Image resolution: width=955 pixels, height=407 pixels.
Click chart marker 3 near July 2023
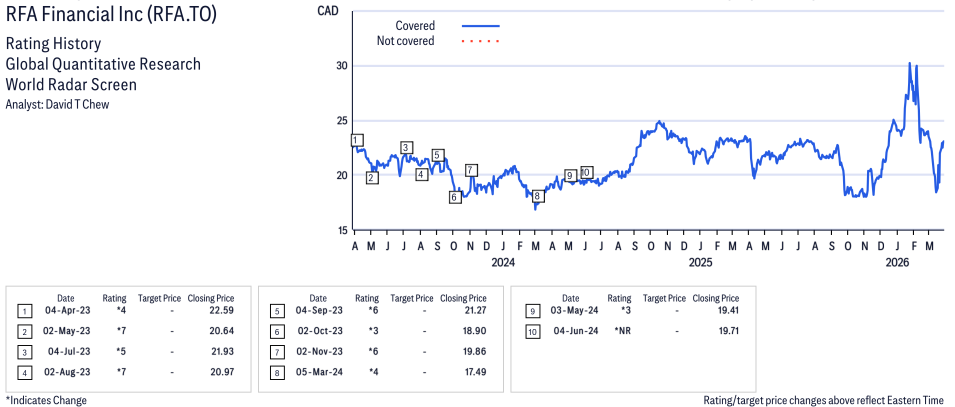[x=406, y=148]
